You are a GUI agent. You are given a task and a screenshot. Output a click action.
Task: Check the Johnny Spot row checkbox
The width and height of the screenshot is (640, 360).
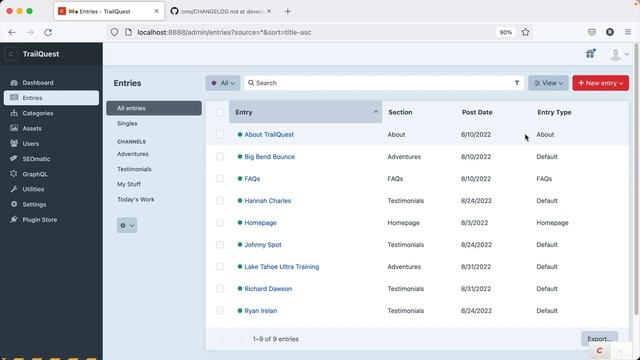pyautogui.click(x=220, y=244)
